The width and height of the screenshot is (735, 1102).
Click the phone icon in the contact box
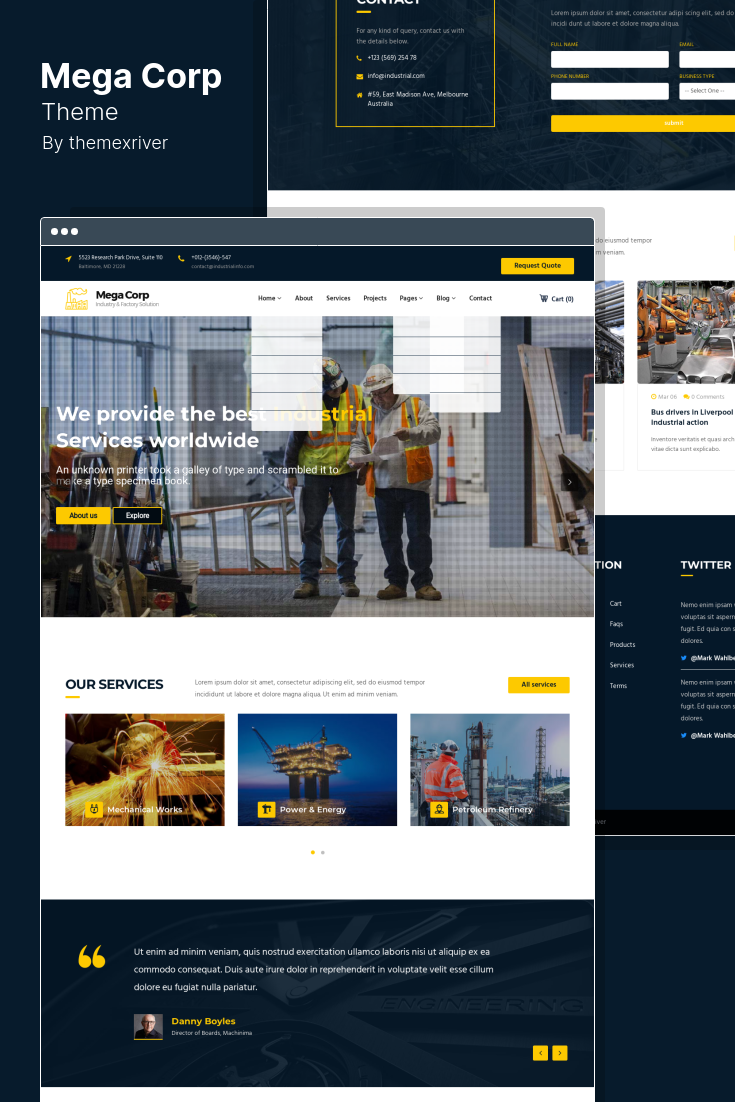coord(359,58)
